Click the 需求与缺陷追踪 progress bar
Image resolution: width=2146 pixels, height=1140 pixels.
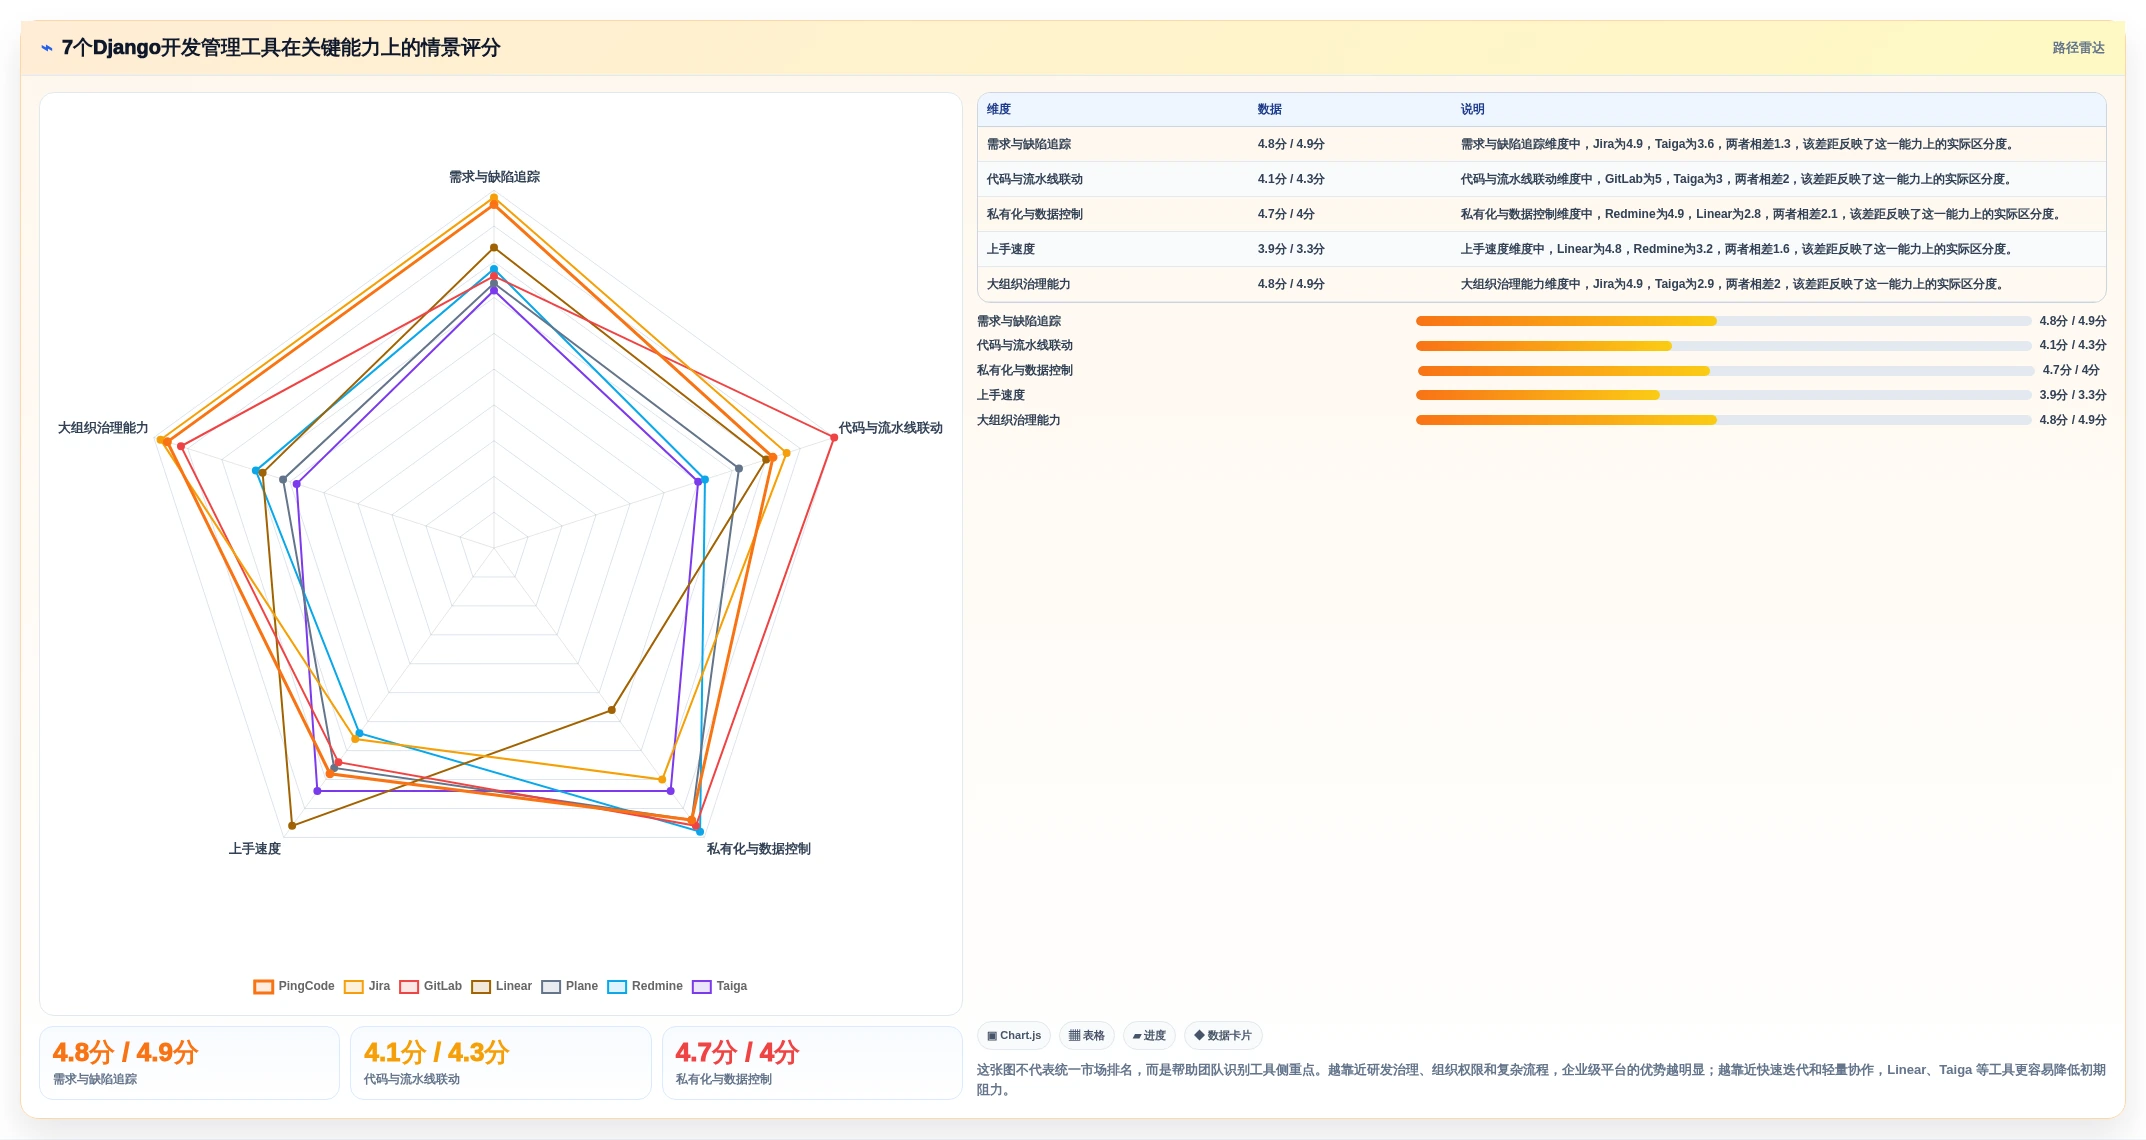(x=1723, y=321)
